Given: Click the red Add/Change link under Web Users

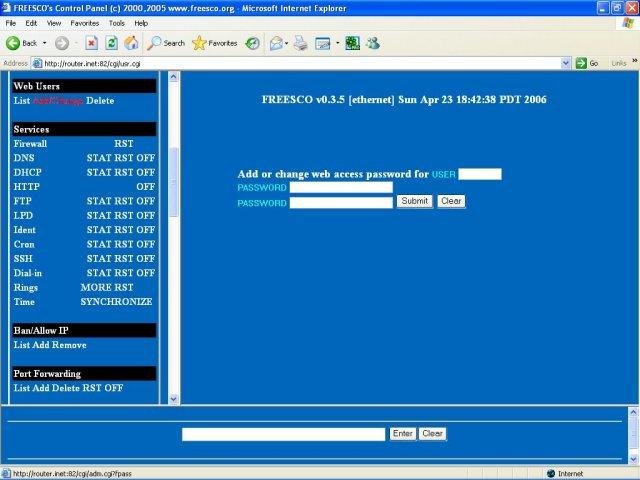Looking at the screenshot, I should pos(58,101).
